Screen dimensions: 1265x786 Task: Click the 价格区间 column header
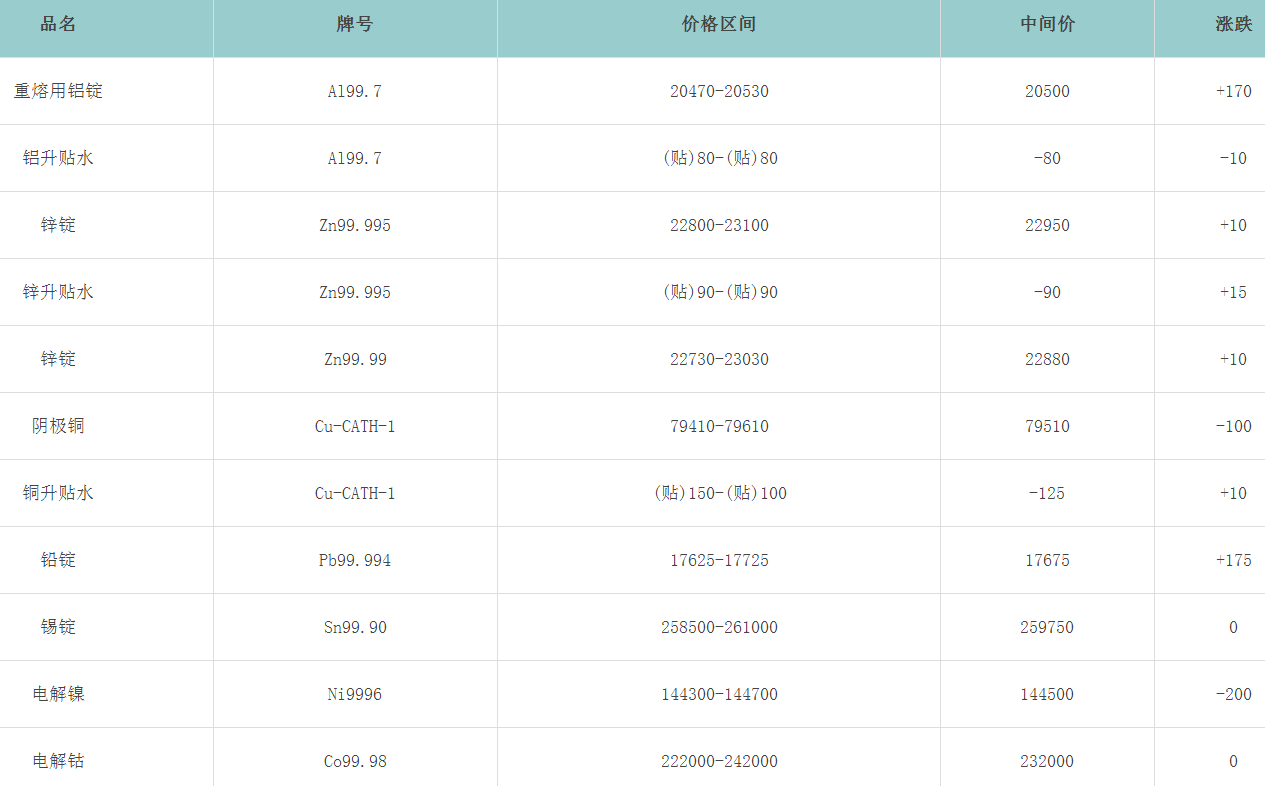pos(719,24)
